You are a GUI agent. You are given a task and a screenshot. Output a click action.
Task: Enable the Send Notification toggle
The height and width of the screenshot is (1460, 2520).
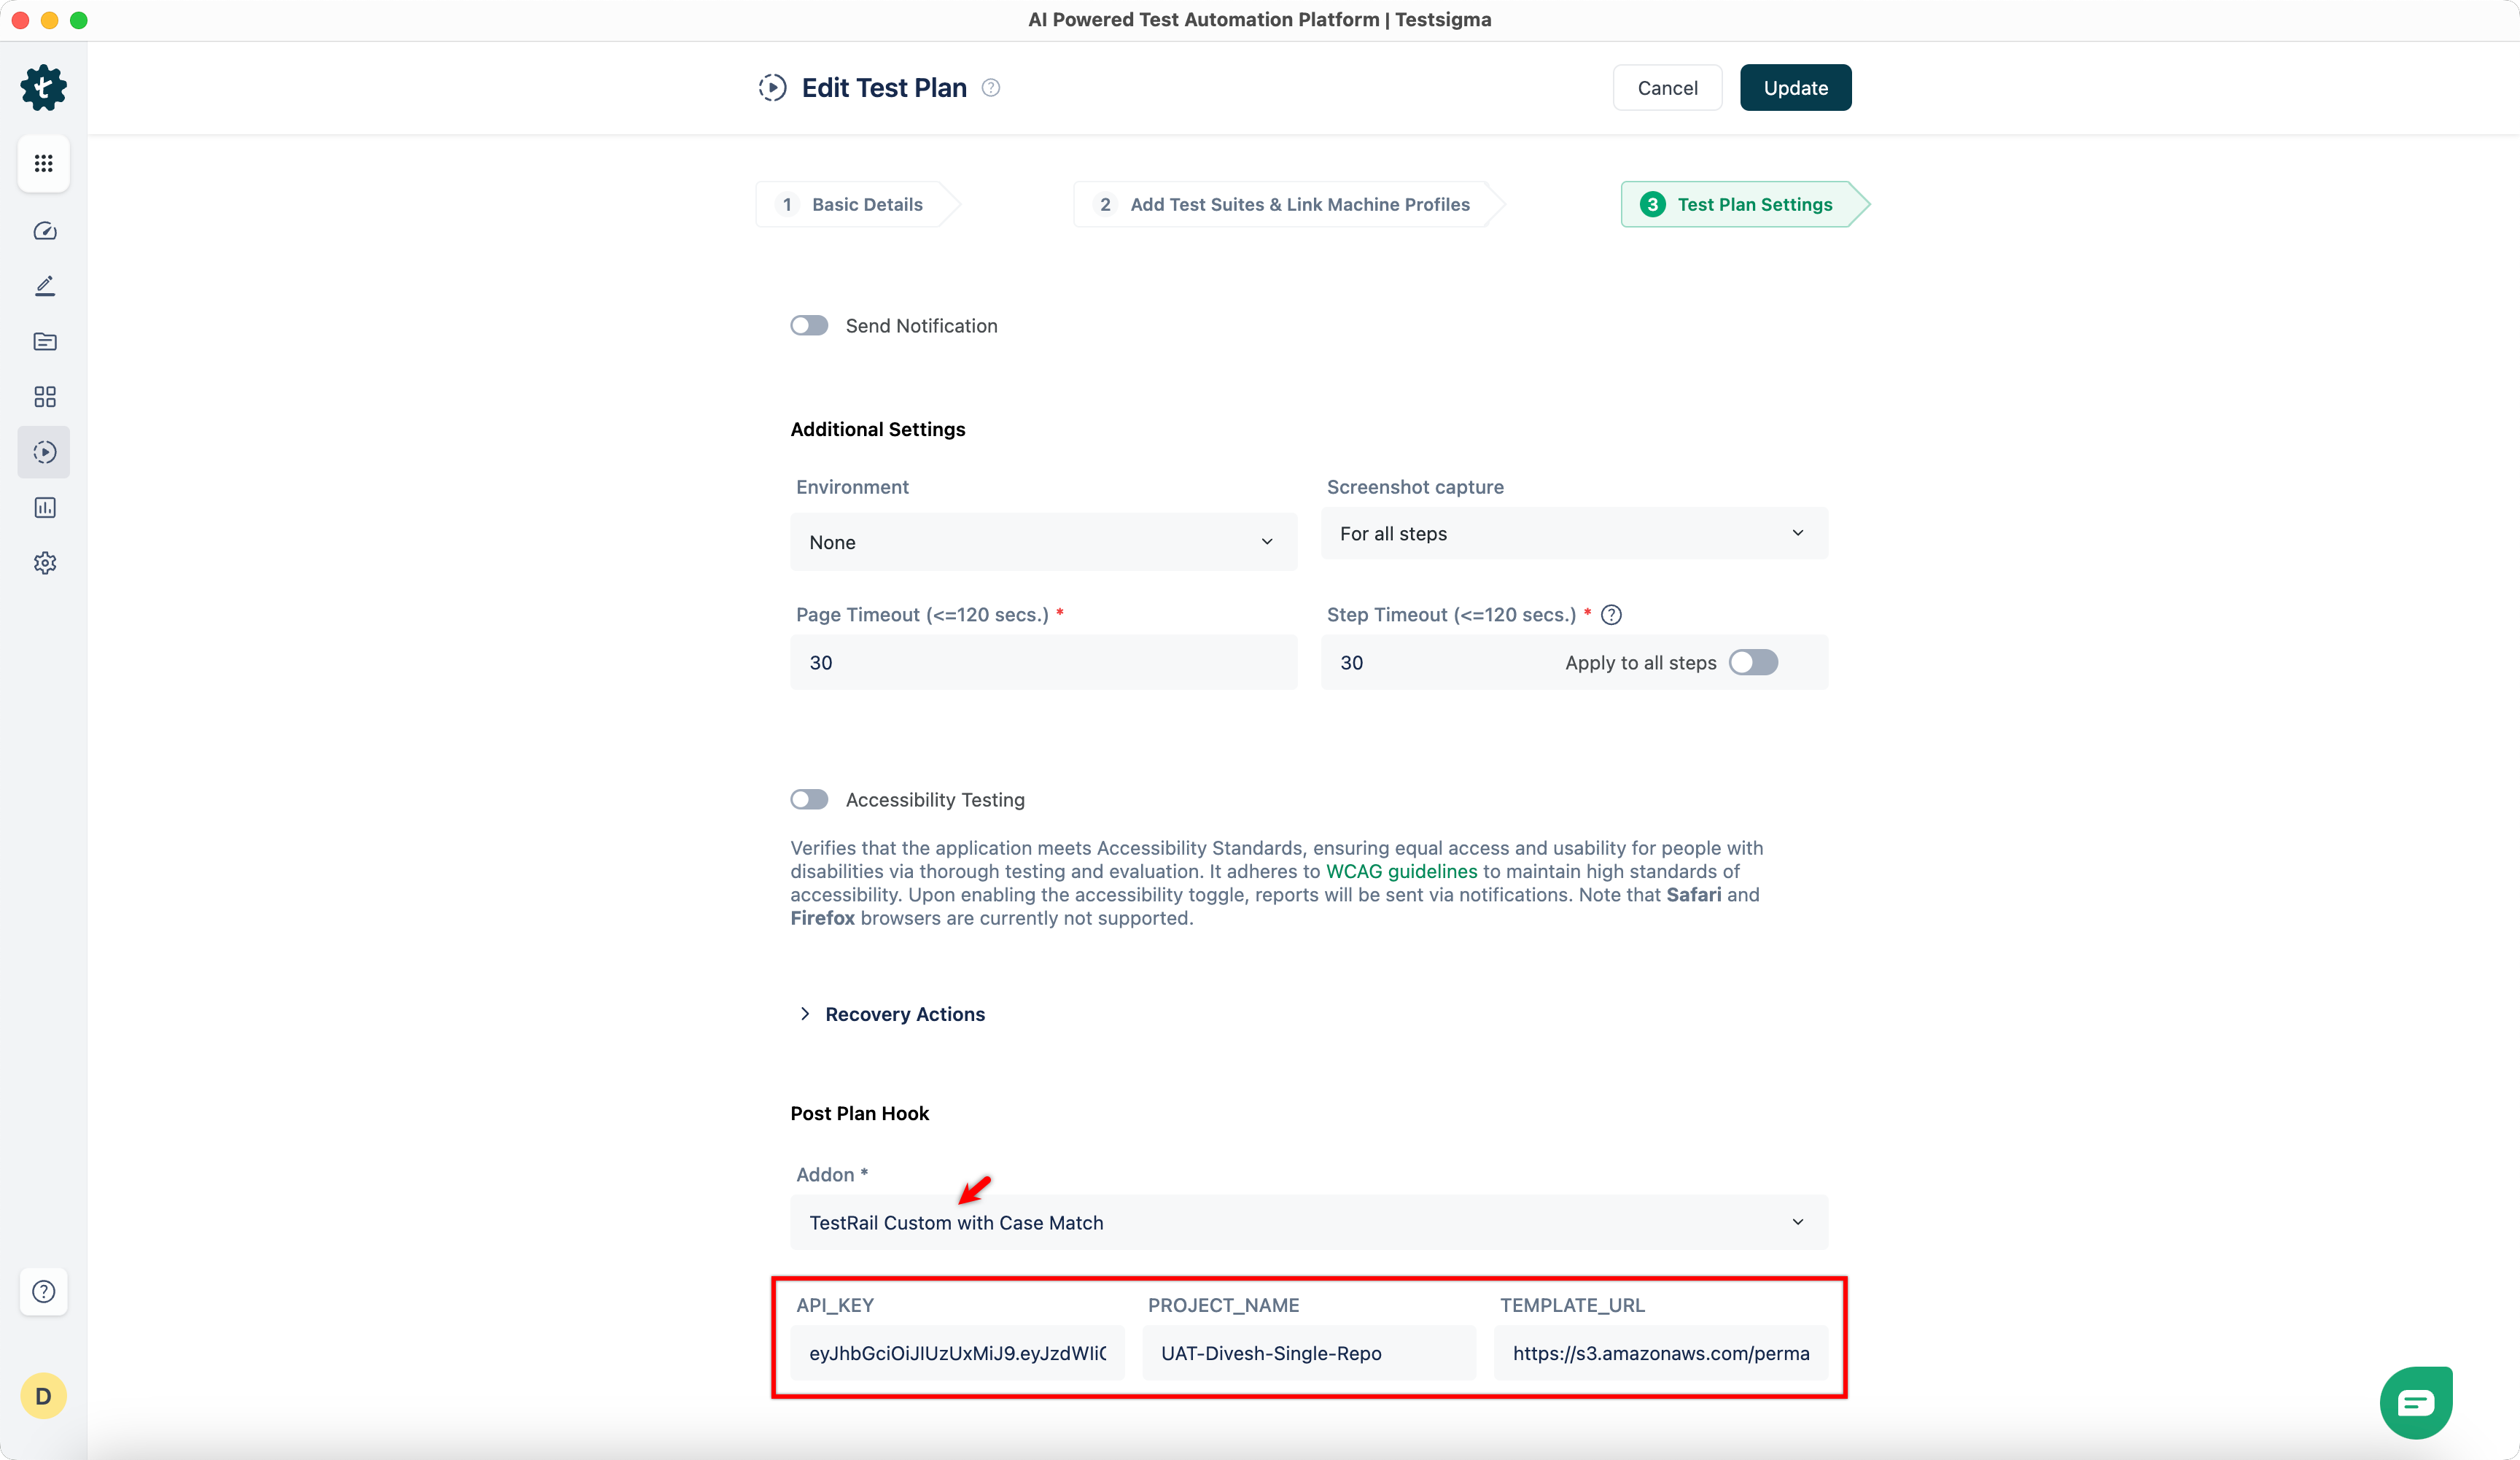(x=809, y=325)
